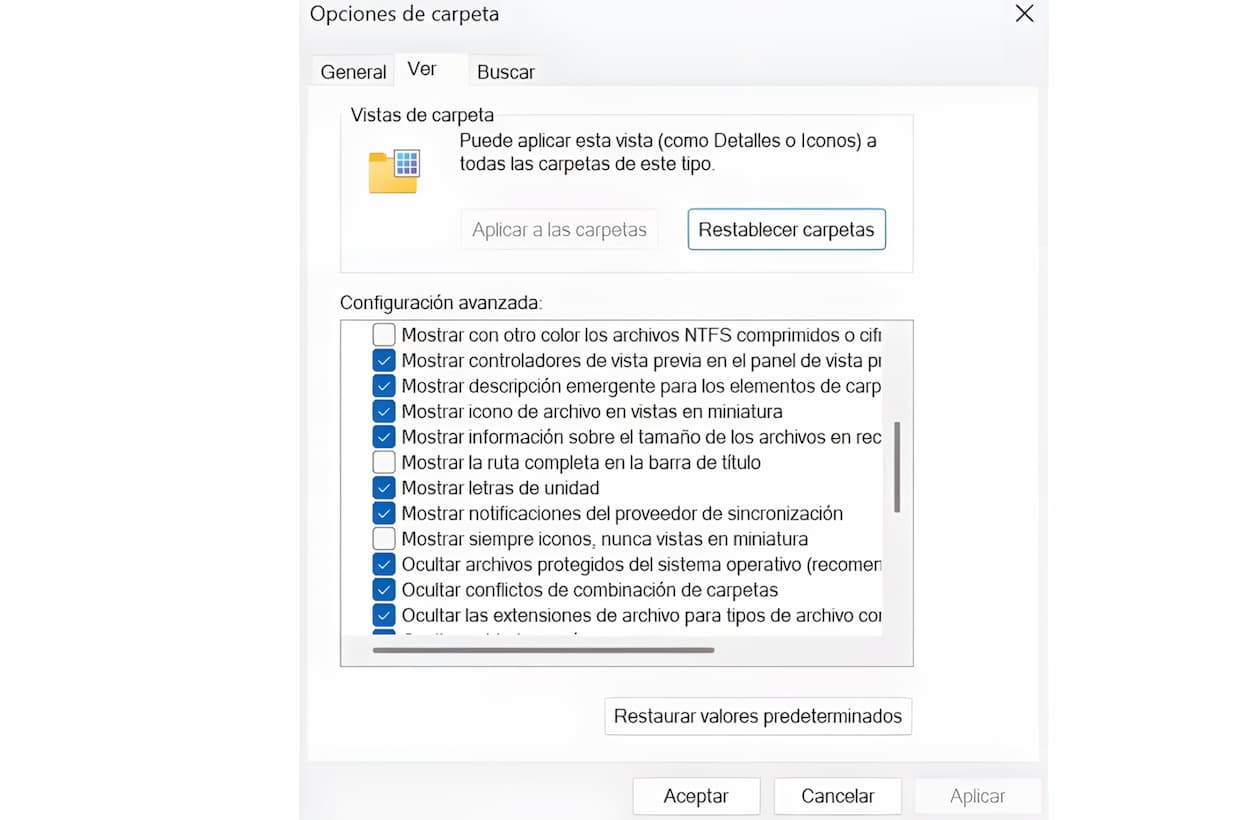1250x820 pixels.
Task: Enable NTFS compressed files color checkbox
Action: (x=384, y=335)
